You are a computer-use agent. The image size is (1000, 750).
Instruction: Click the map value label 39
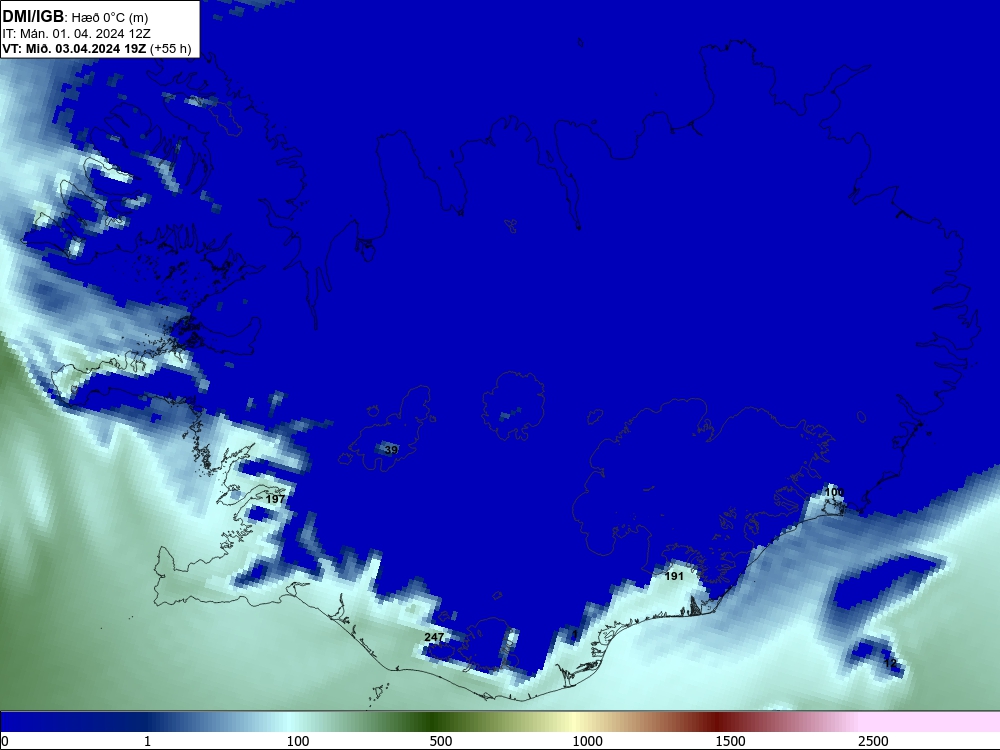391,450
